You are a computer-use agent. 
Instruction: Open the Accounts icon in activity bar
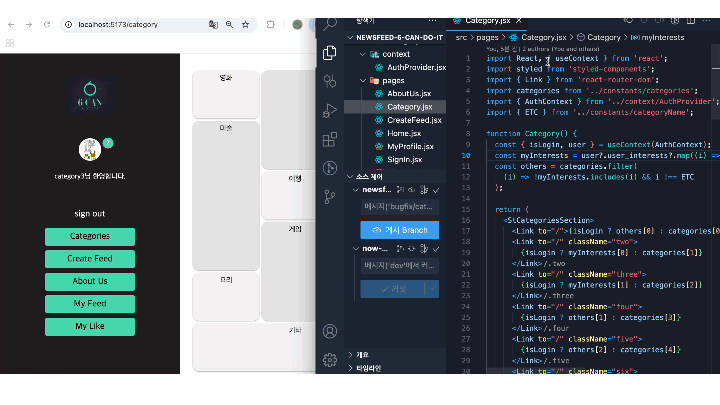click(330, 331)
